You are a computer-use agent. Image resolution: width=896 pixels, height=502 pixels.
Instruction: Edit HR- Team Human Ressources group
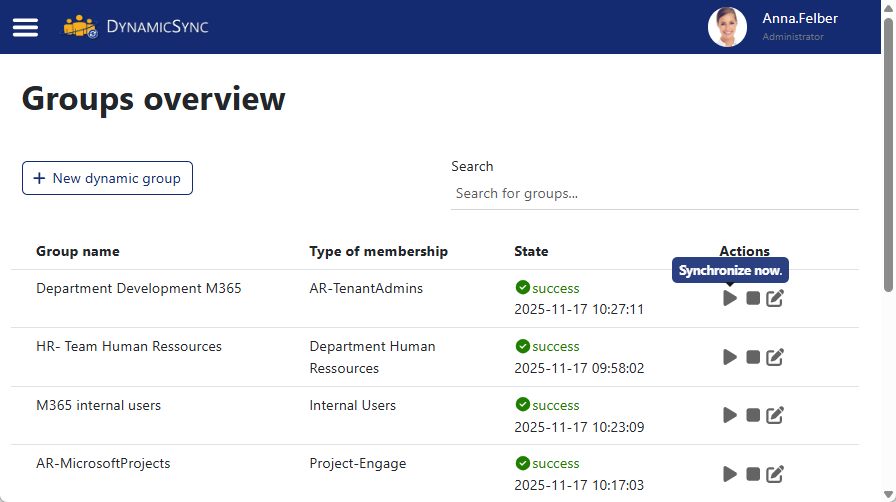point(775,357)
